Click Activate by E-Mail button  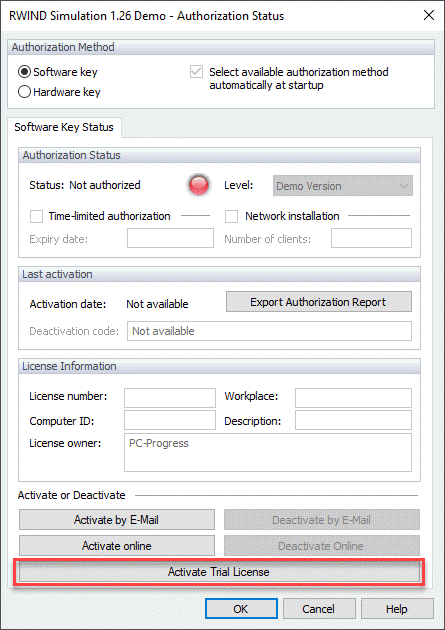coord(117,520)
